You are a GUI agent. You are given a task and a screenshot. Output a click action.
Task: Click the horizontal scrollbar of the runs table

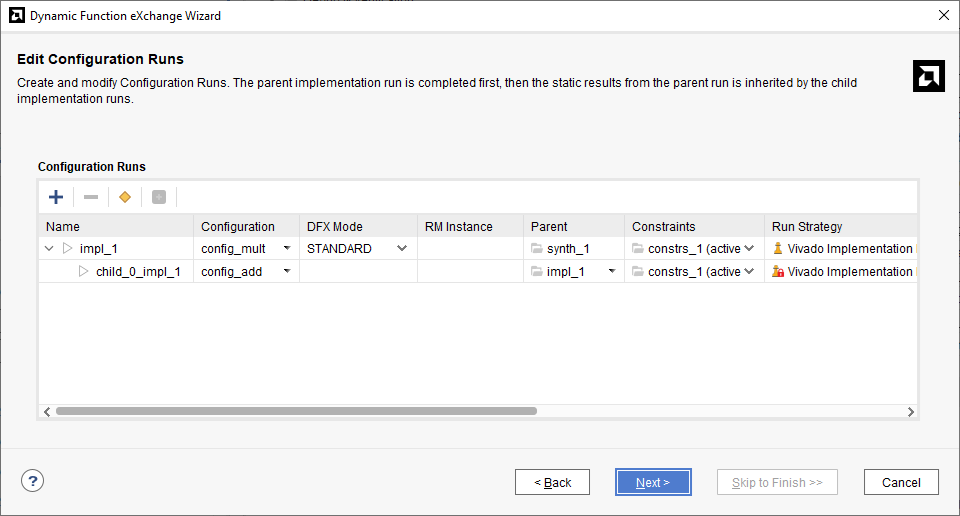(296, 411)
